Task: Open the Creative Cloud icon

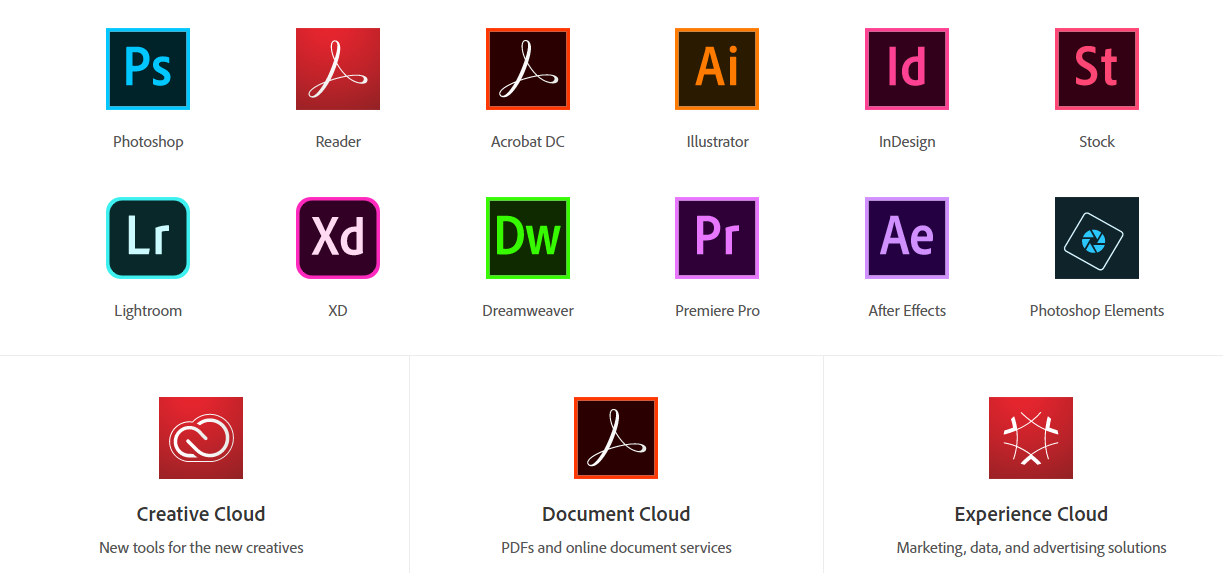Action: tap(201, 438)
